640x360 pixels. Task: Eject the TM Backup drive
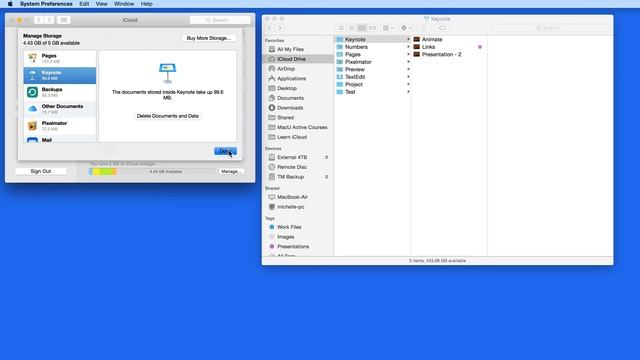point(327,177)
